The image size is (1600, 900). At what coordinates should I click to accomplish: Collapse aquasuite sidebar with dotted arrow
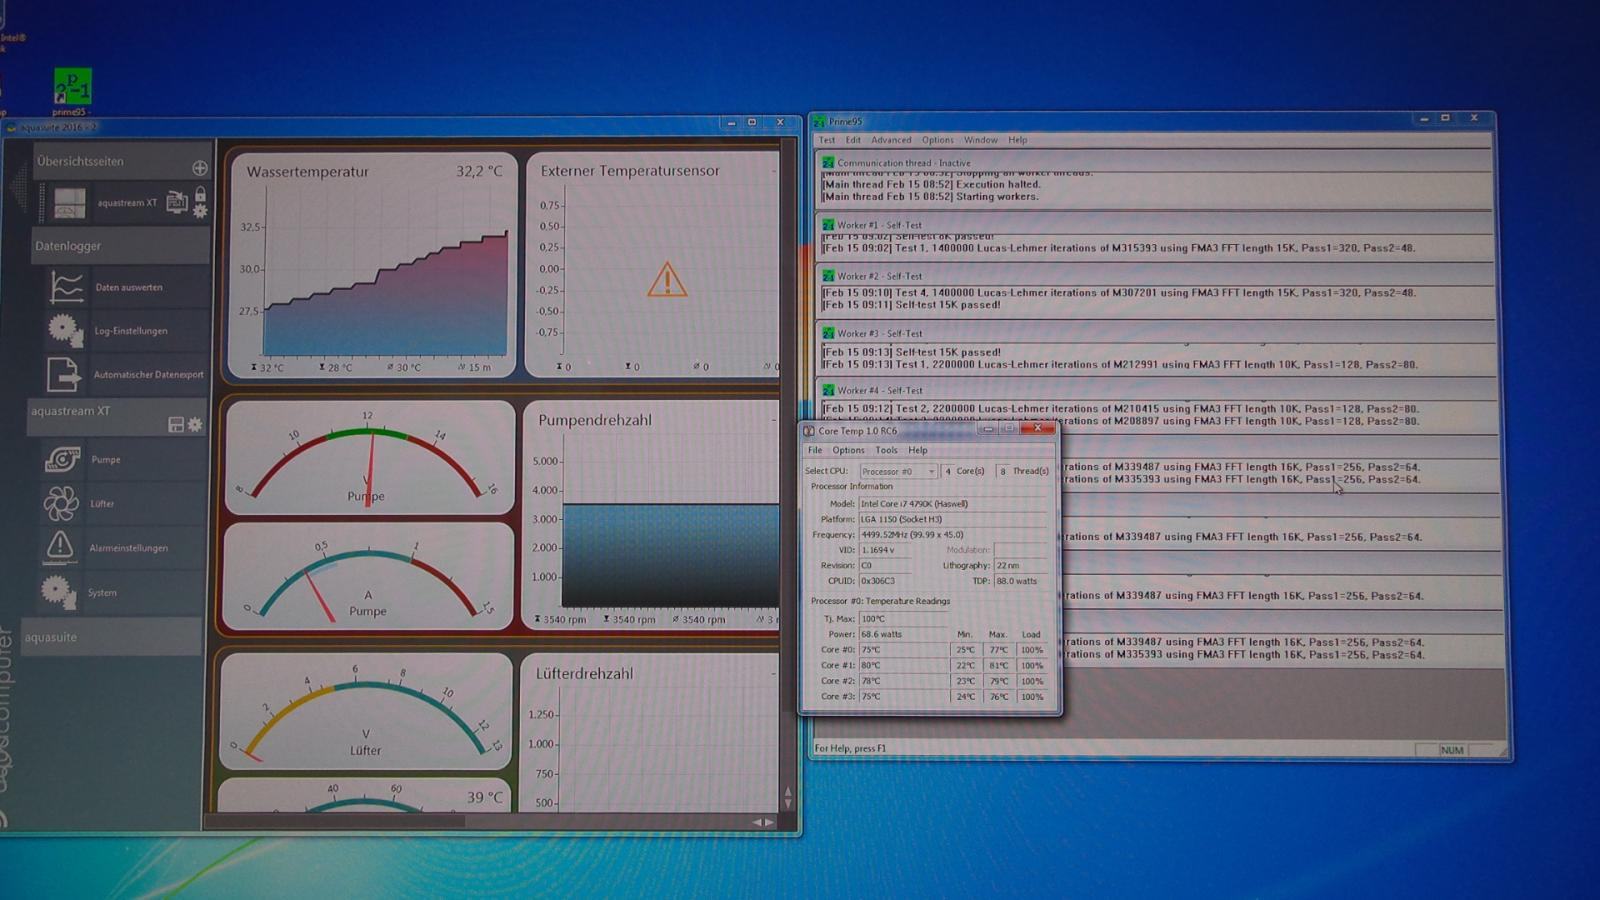pyautogui.click(x=19, y=186)
